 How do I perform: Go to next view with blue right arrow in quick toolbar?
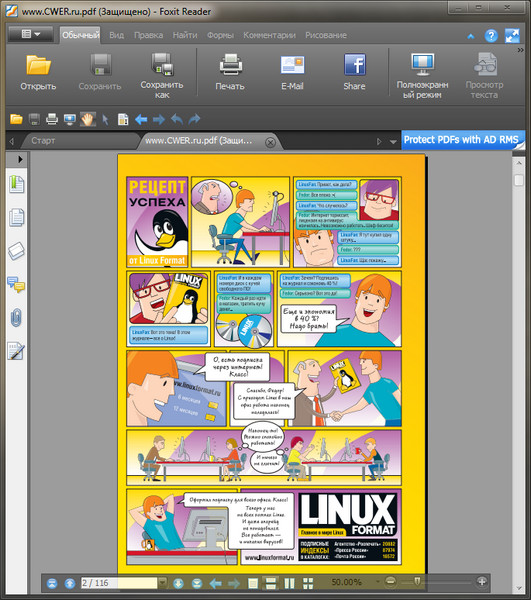tap(159, 119)
